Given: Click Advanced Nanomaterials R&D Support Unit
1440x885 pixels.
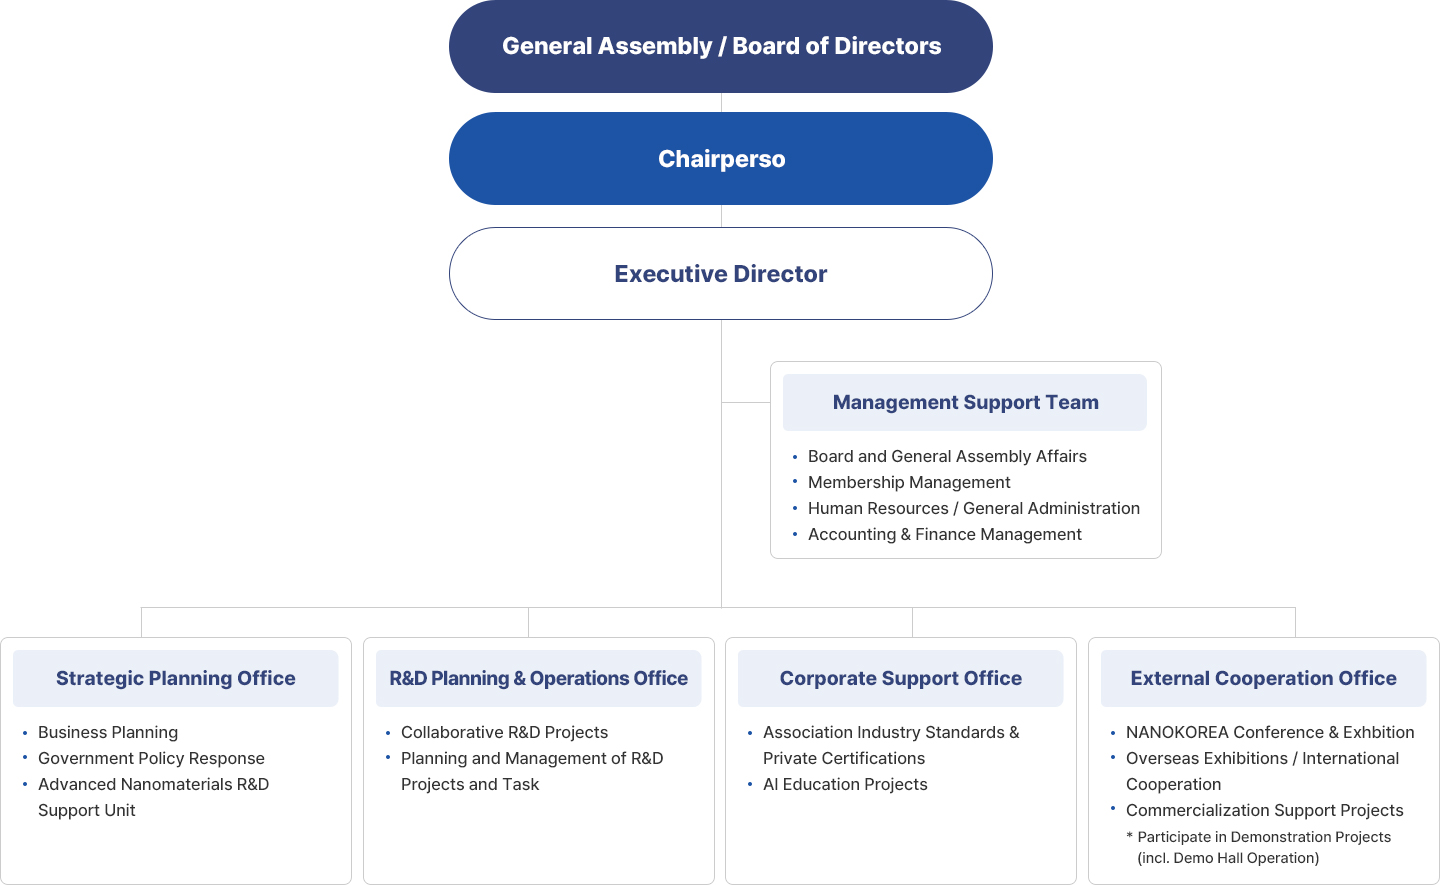Looking at the screenshot, I should [153, 797].
